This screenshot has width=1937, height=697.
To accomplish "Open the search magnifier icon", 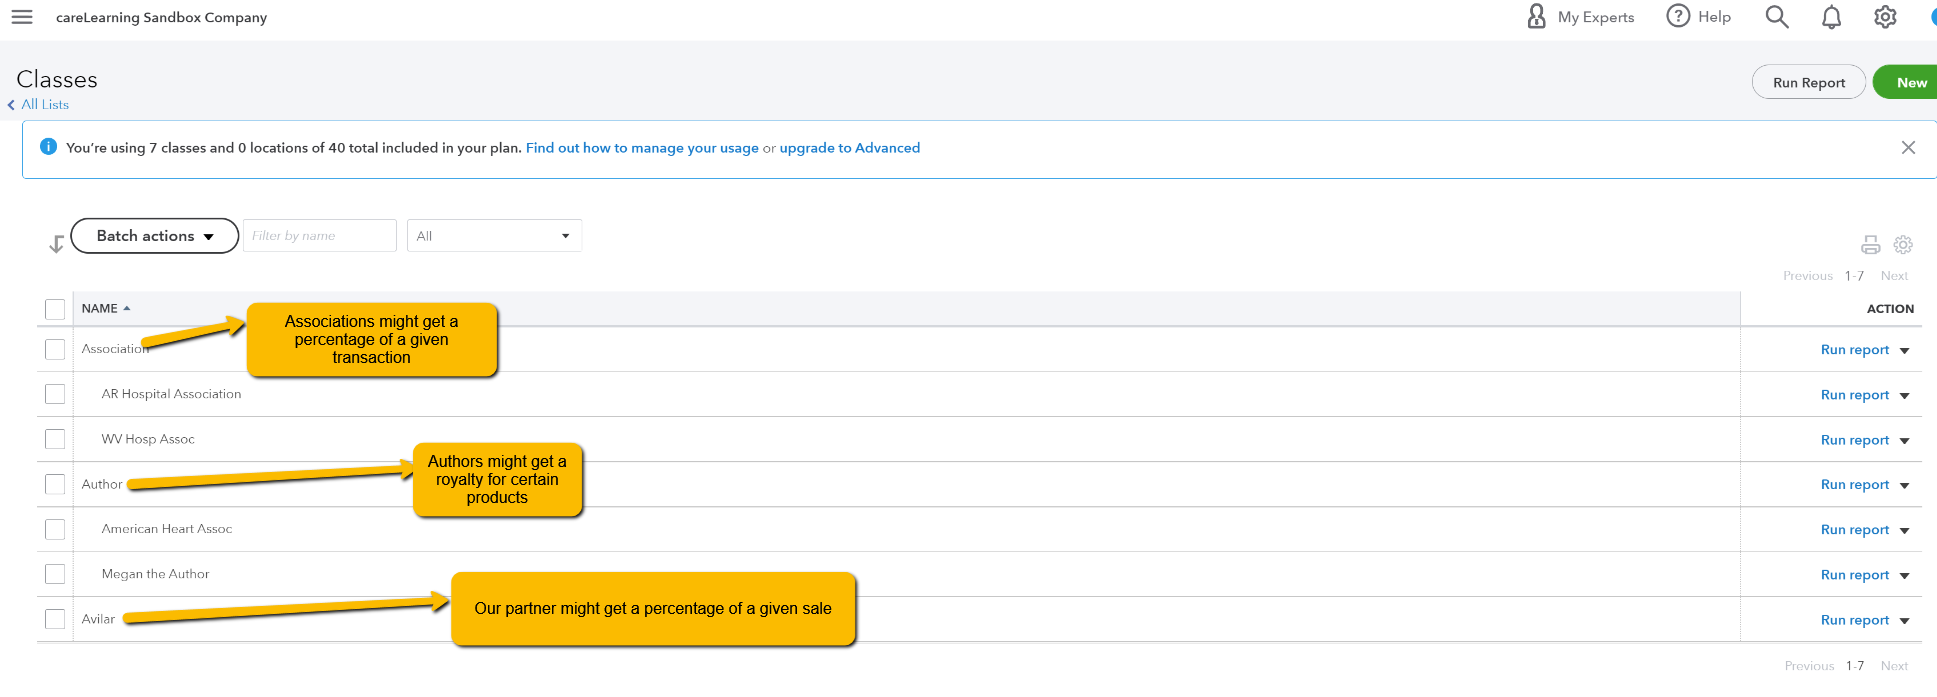I will [x=1776, y=17].
